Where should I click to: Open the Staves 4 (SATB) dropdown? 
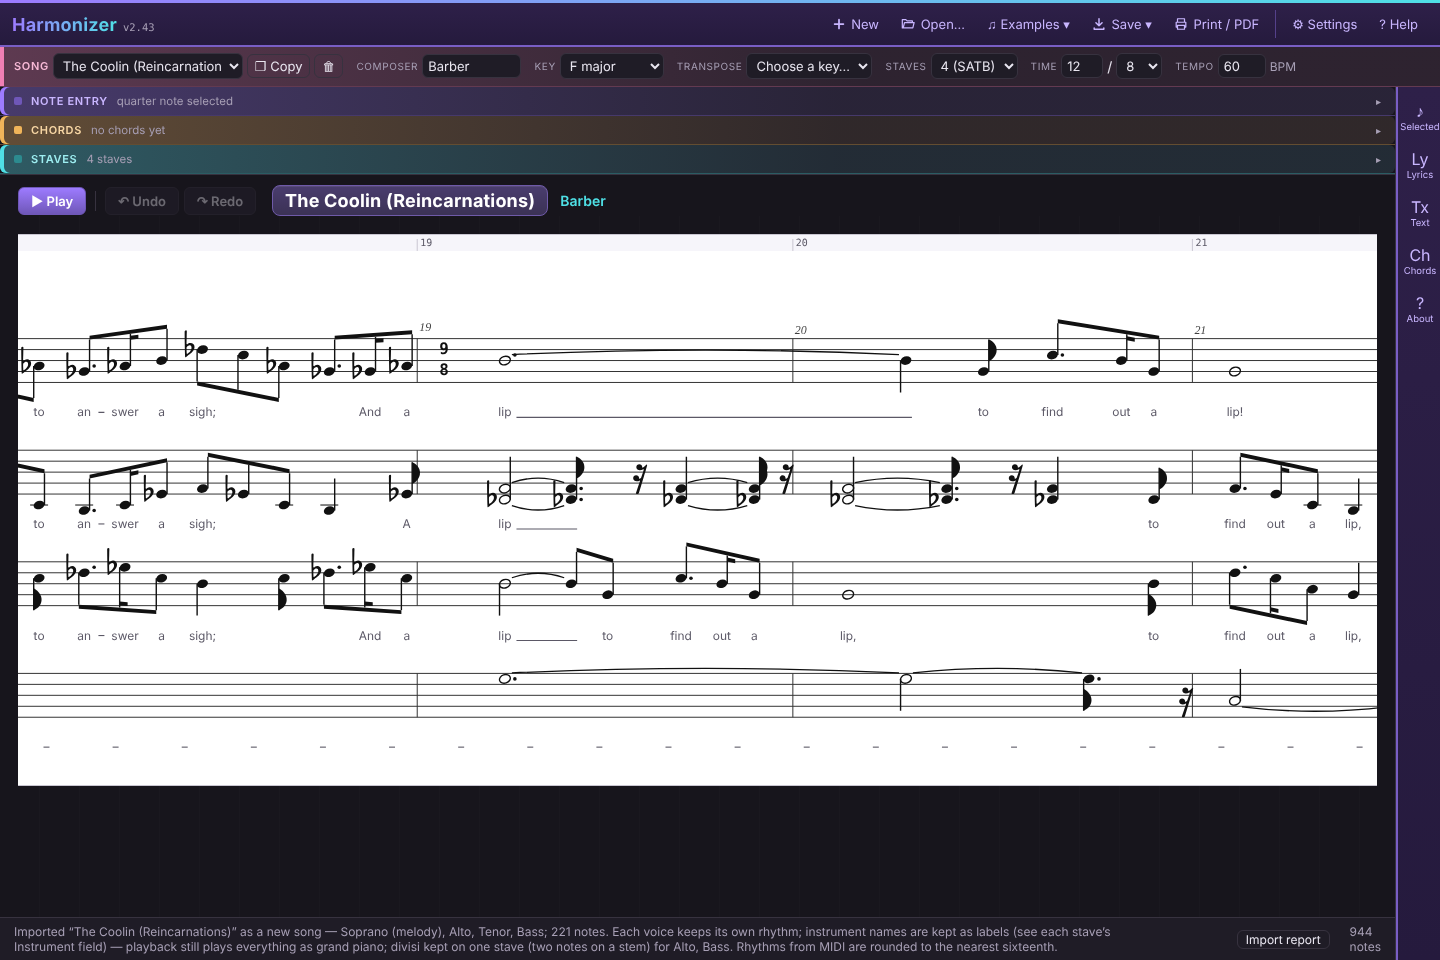(975, 67)
